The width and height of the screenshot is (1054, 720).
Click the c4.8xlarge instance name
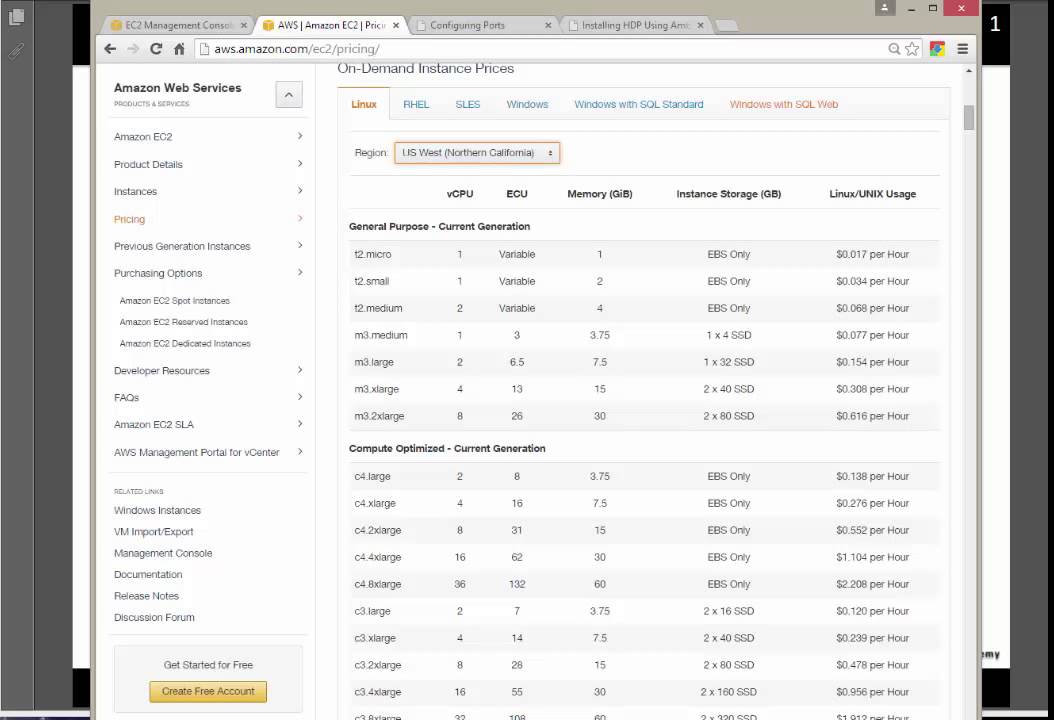(x=378, y=584)
